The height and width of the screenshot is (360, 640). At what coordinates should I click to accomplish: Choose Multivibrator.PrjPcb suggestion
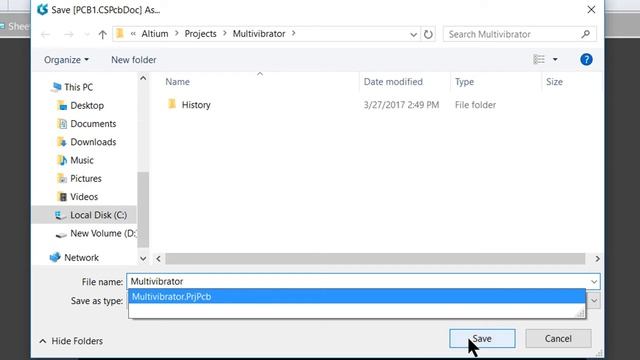click(x=357, y=297)
